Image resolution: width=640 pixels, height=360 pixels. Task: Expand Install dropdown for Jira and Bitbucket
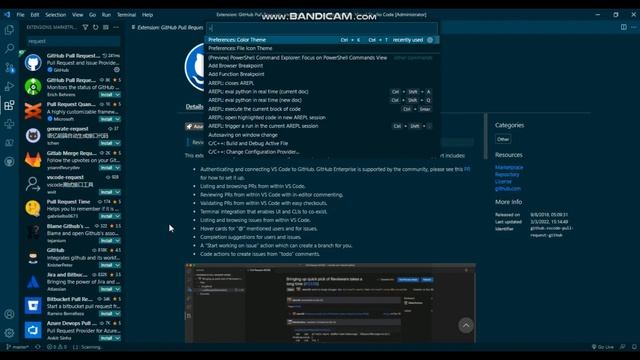click(118, 289)
